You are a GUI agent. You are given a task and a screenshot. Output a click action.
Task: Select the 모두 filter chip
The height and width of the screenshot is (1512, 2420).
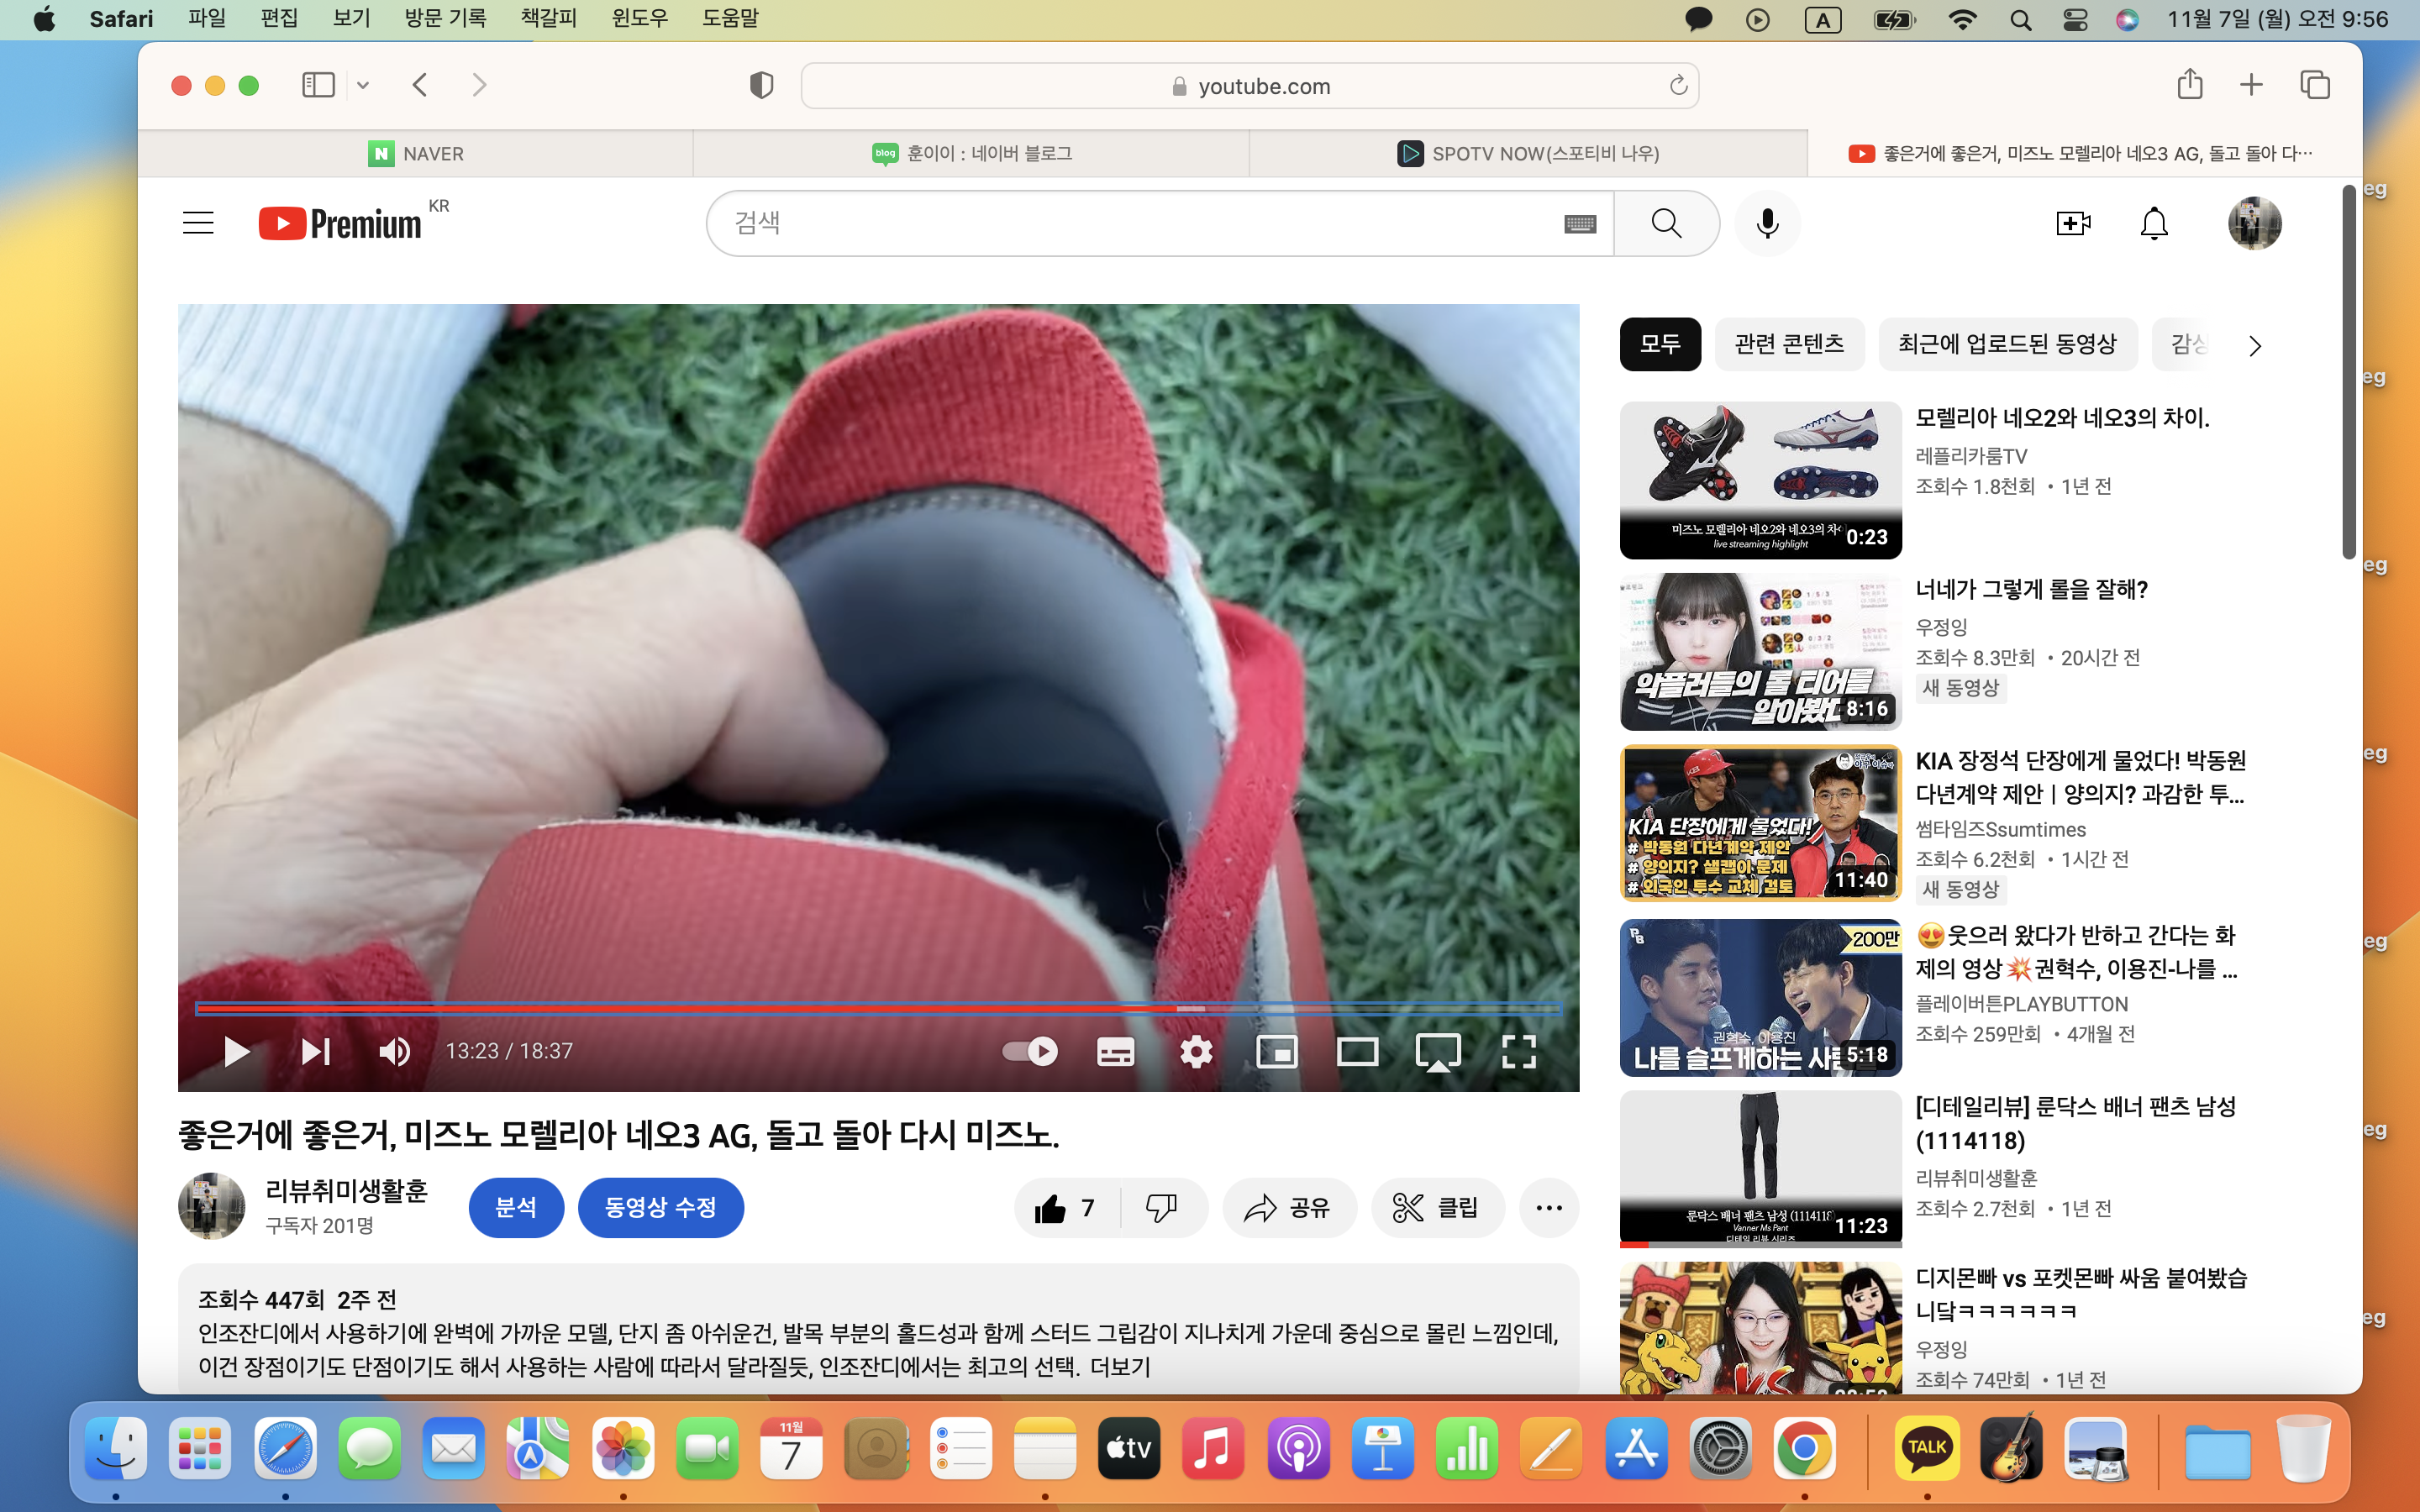[x=1660, y=344]
